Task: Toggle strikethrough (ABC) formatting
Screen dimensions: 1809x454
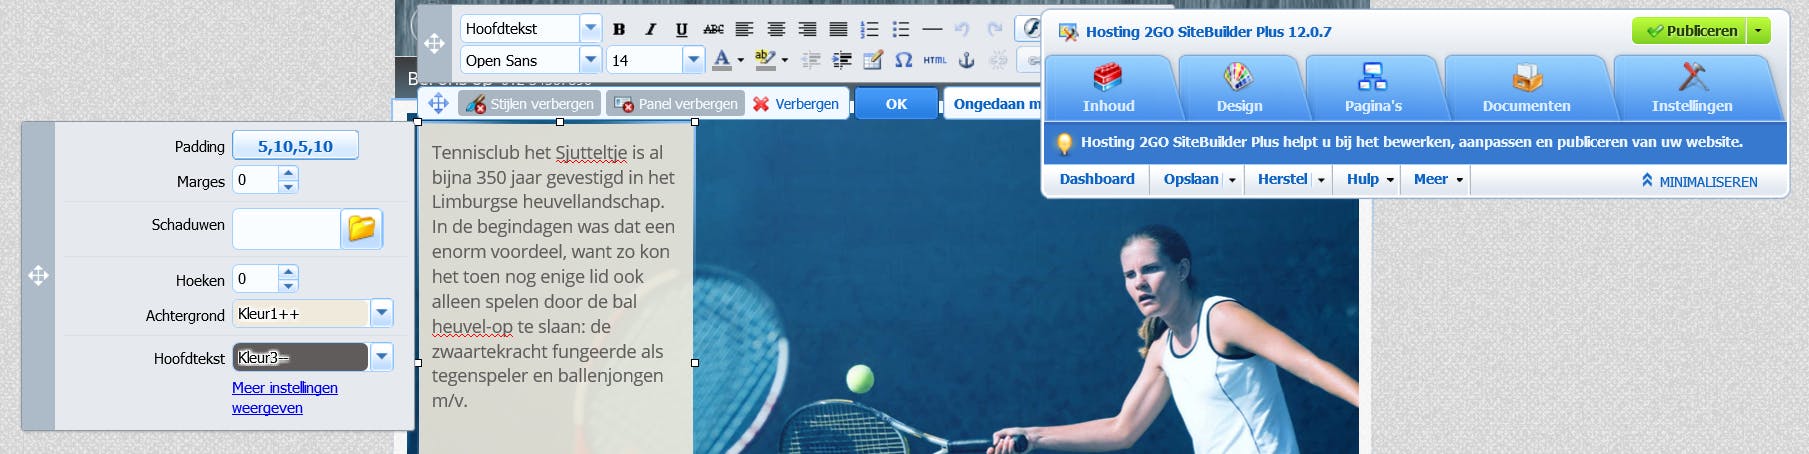Action: click(713, 29)
